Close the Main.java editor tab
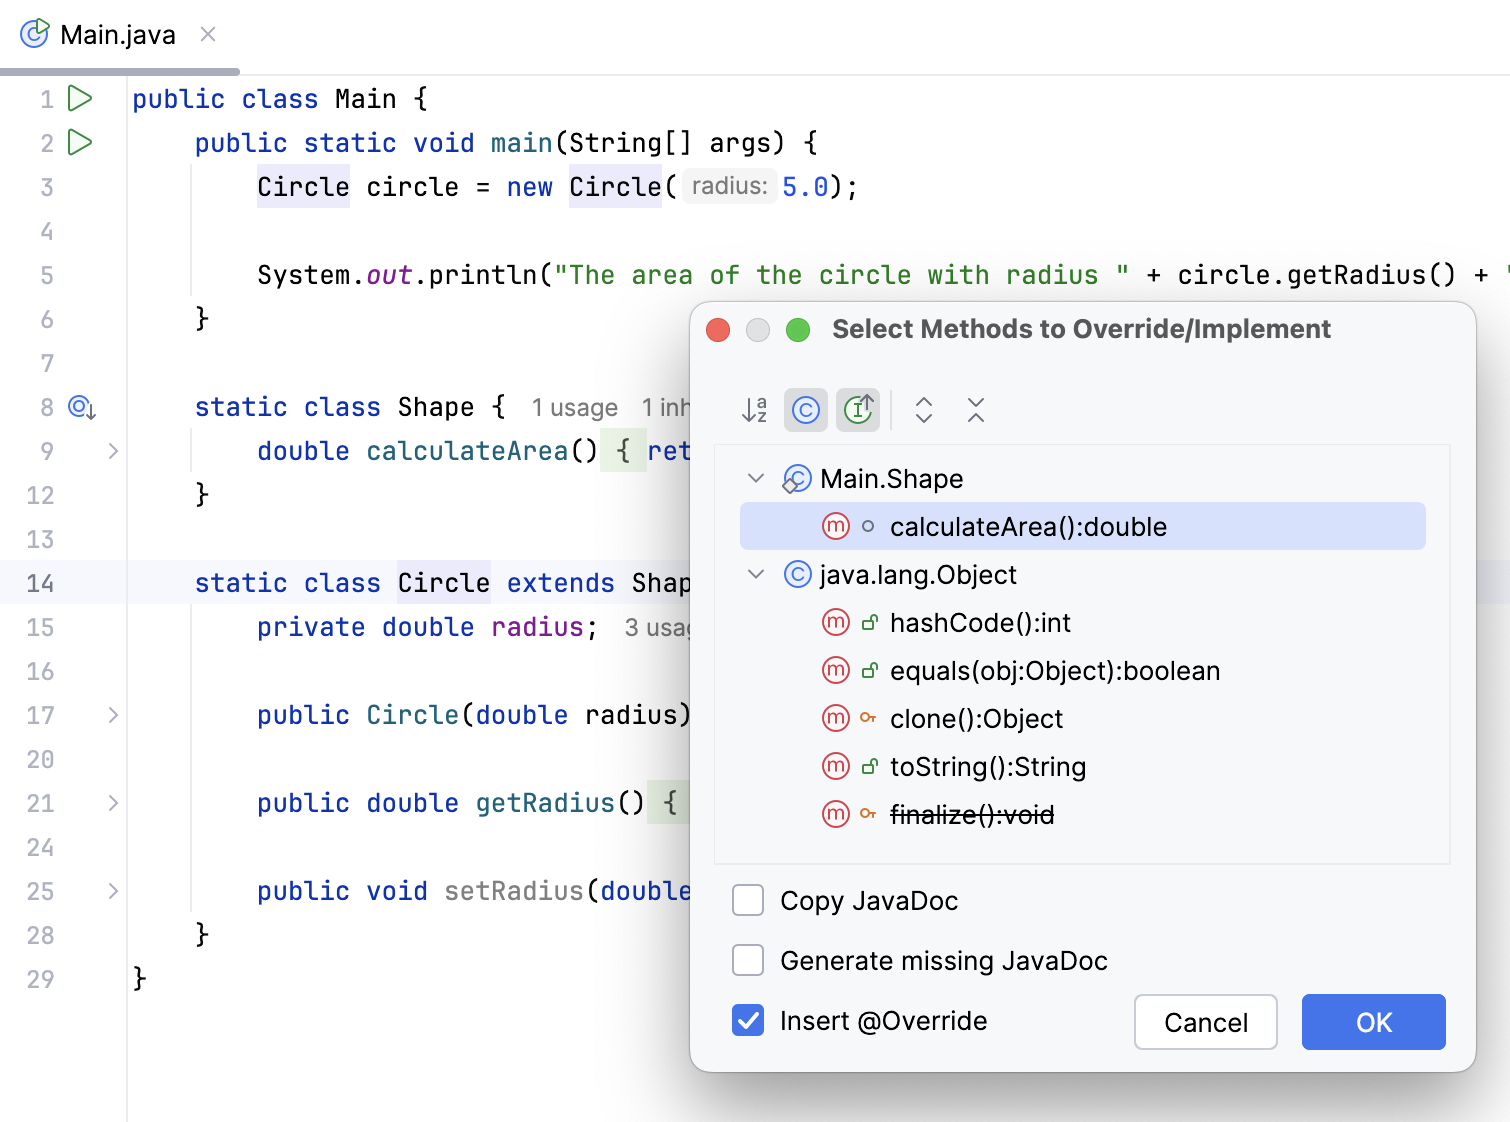The image size is (1510, 1122). [x=207, y=33]
